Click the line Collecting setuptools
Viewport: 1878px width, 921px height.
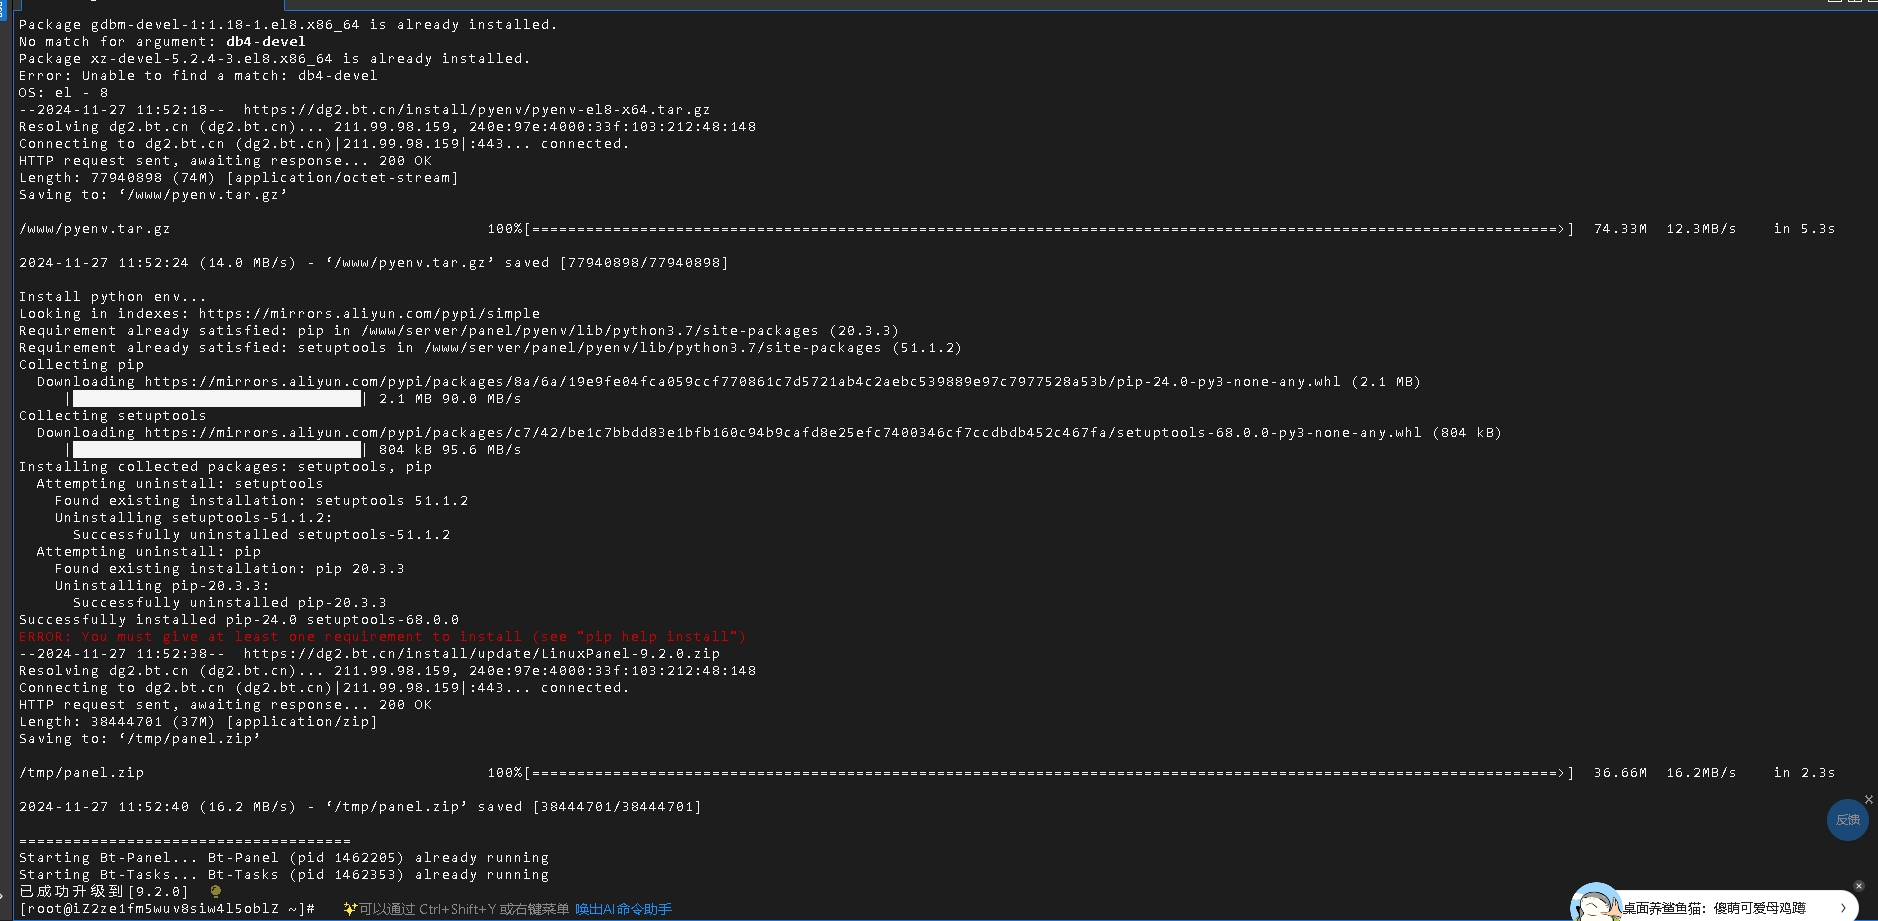pyautogui.click(x=112, y=415)
